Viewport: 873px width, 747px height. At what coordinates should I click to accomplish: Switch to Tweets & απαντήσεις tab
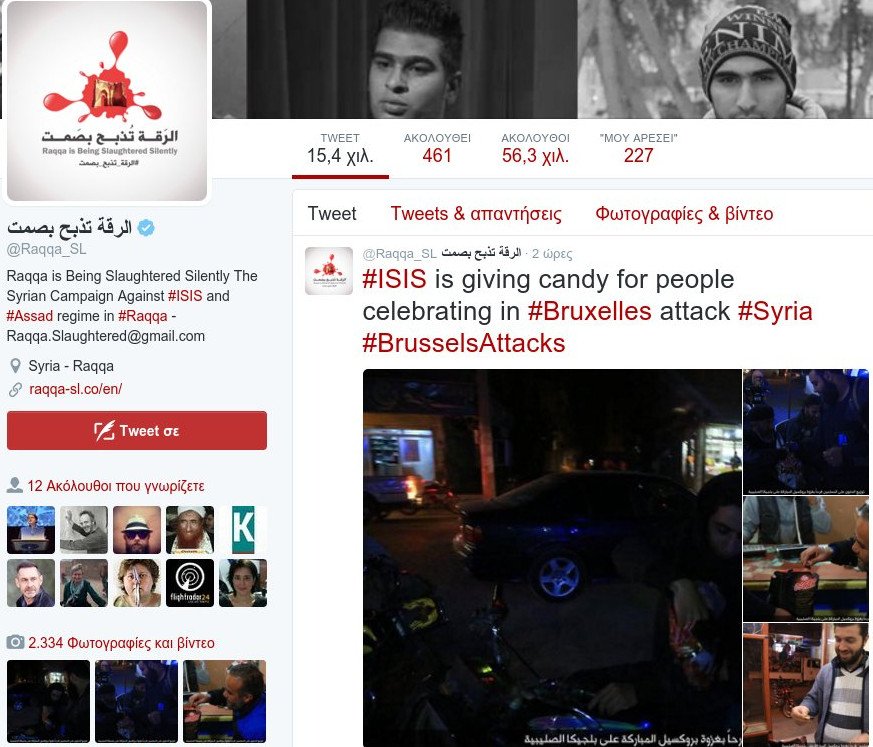tap(476, 214)
